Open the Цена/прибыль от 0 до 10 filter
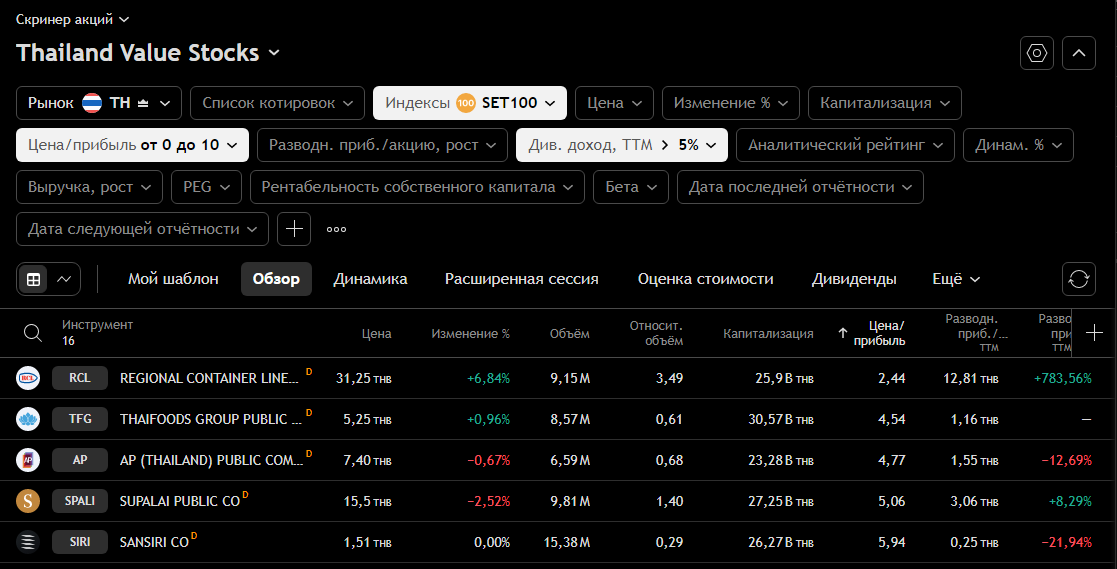This screenshot has height=569, width=1117. point(133,145)
